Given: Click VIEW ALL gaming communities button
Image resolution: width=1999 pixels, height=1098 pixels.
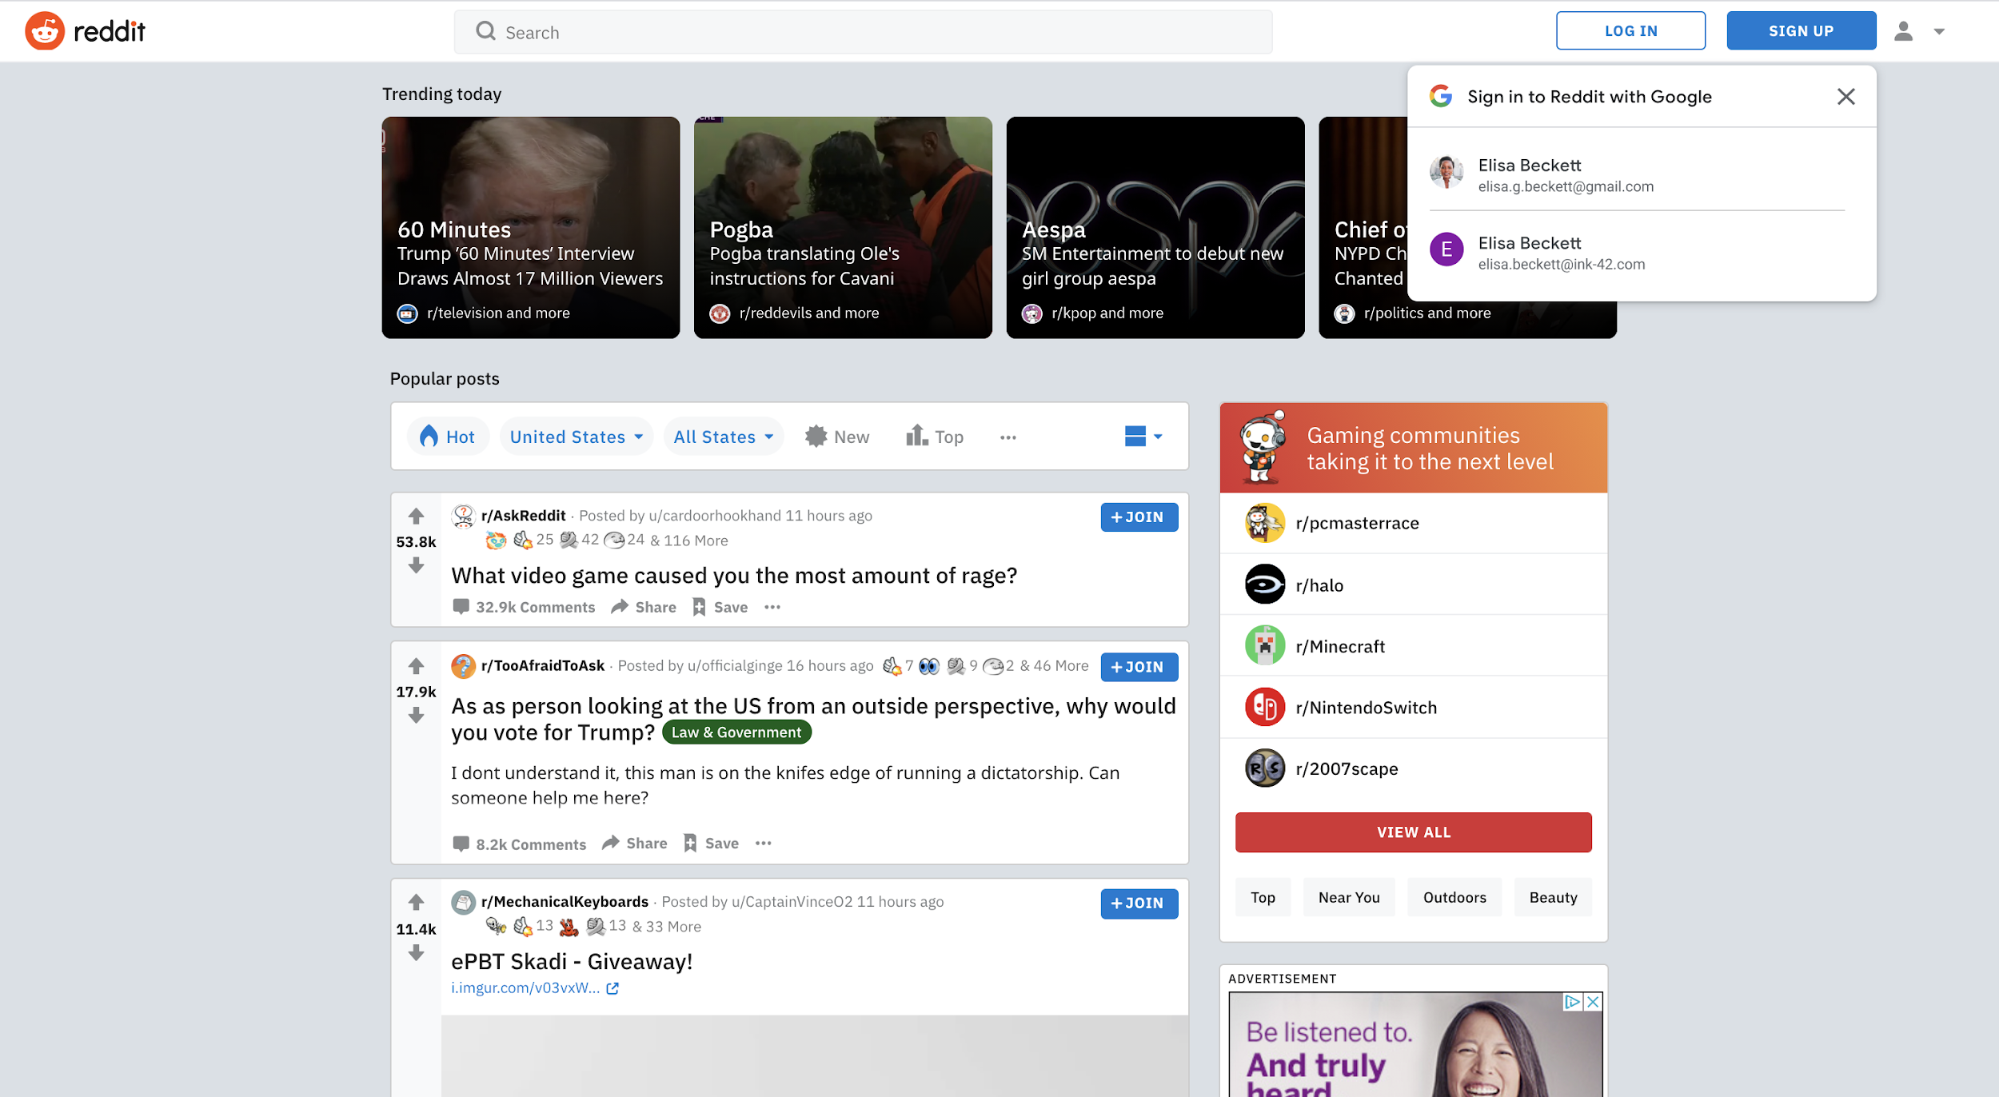Looking at the screenshot, I should click(x=1414, y=832).
